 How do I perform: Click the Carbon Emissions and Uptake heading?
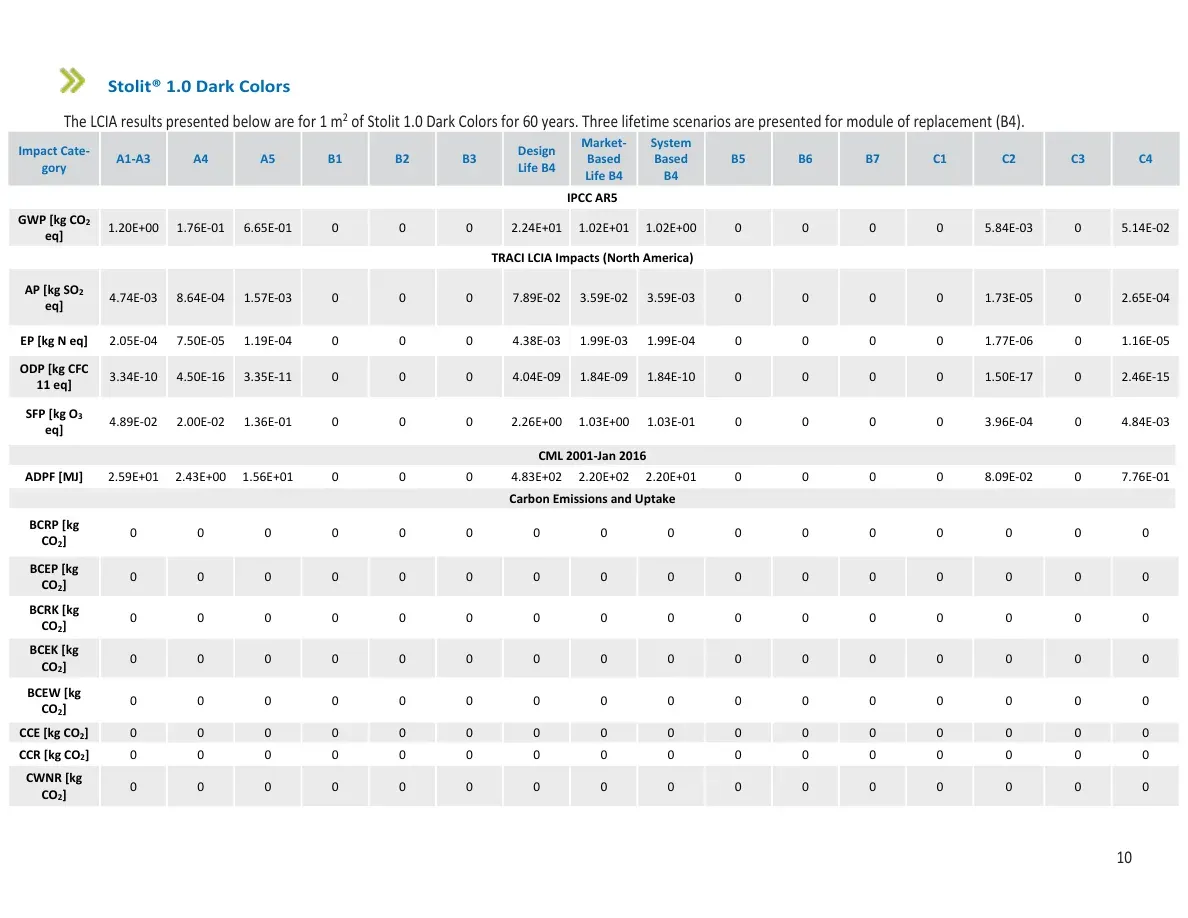pos(592,498)
